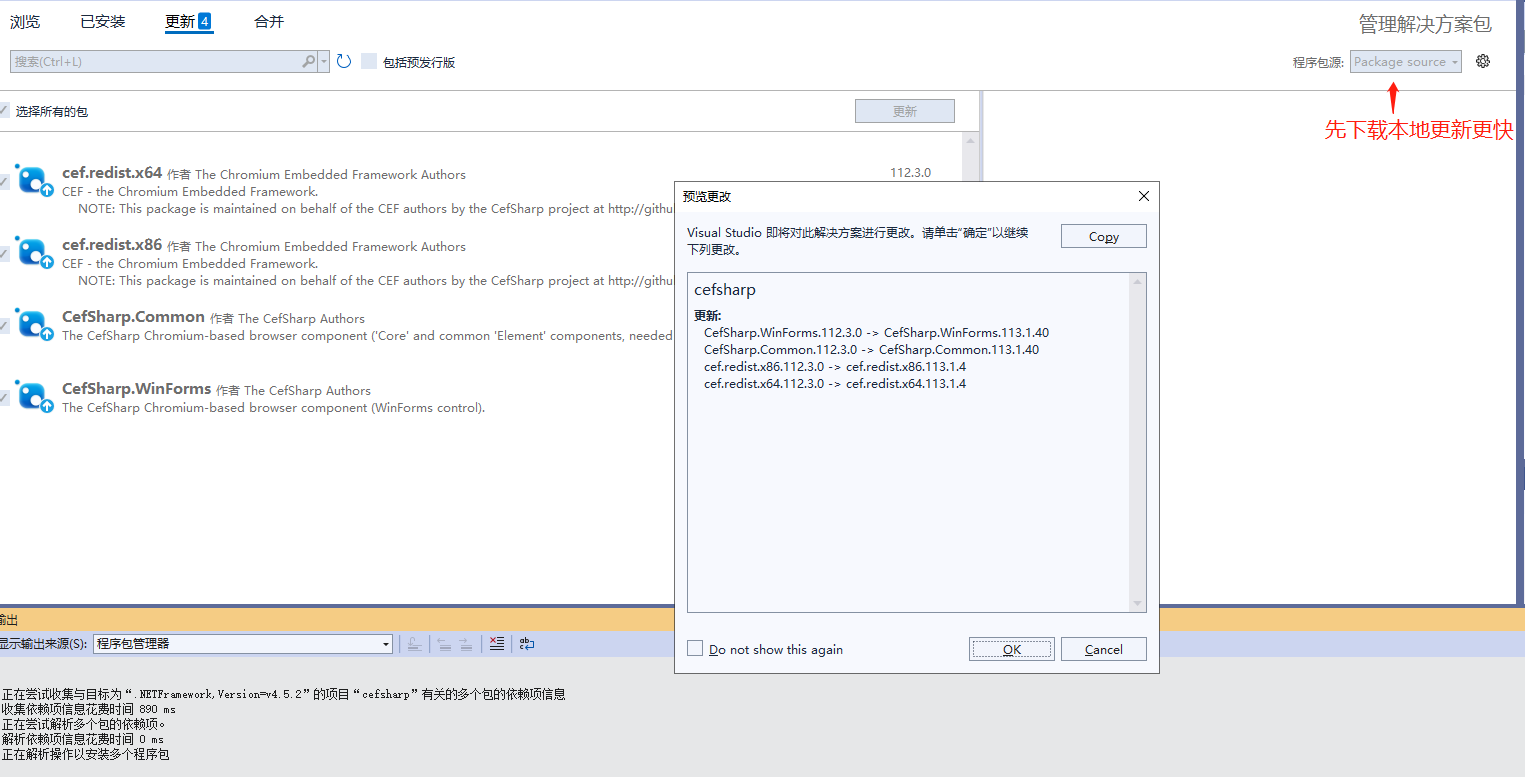
Task: Click 管理解决方案包 title text
Action: click(x=1424, y=24)
